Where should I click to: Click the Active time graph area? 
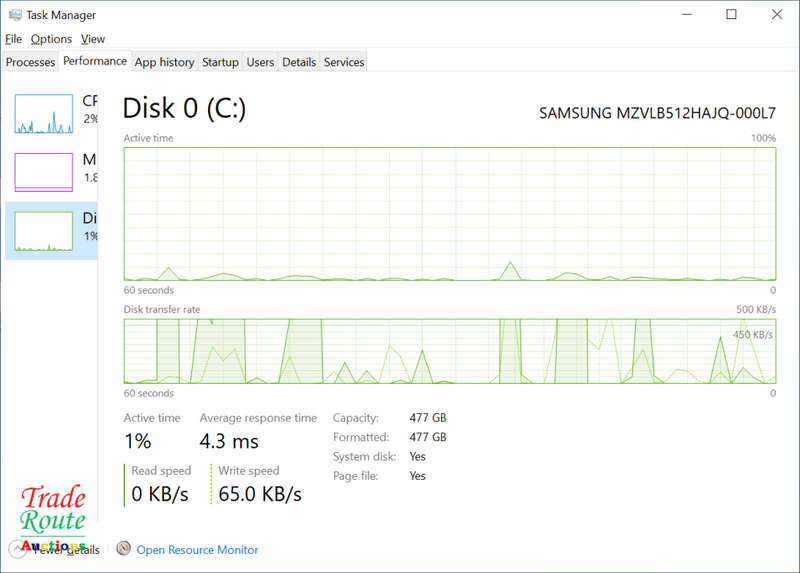click(x=450, y=214)
